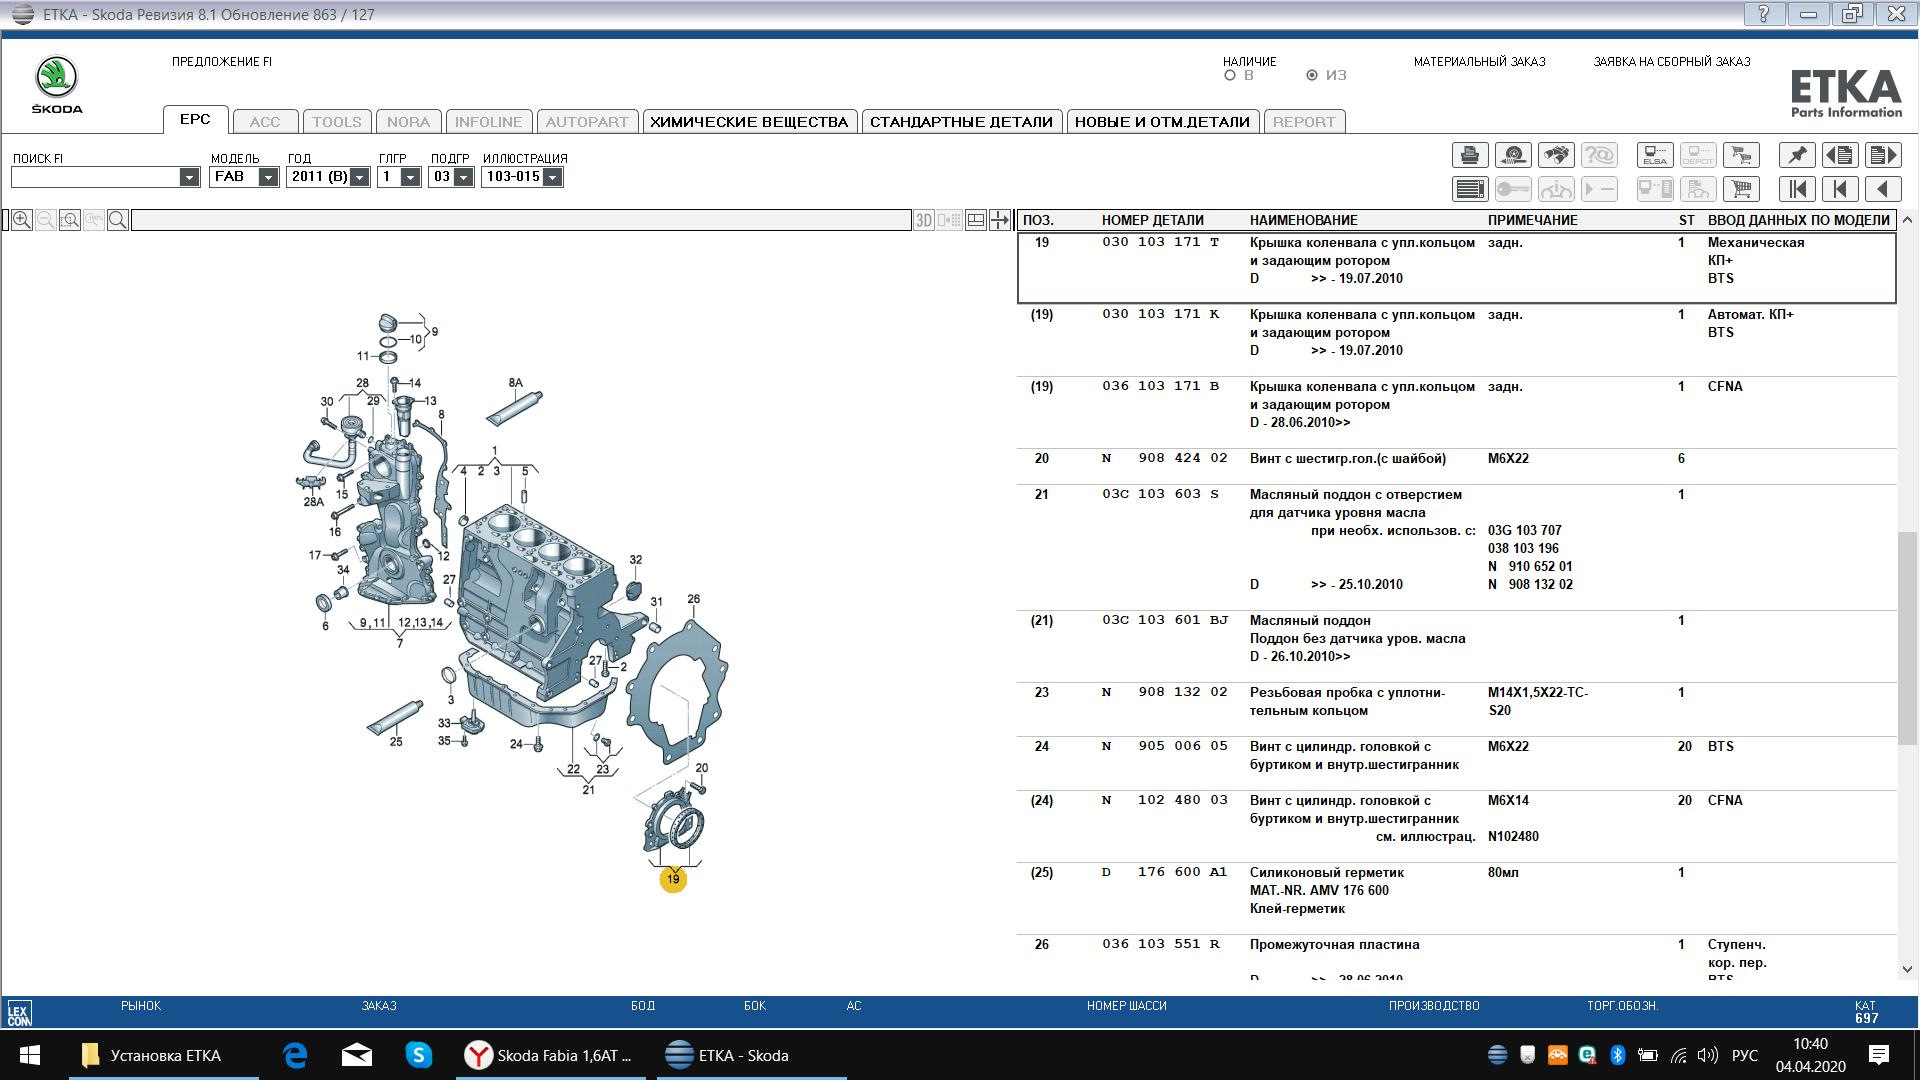The image size is (1920, 1080).
Task: Go to the next illustration page icon
Action: [1882, 155]
